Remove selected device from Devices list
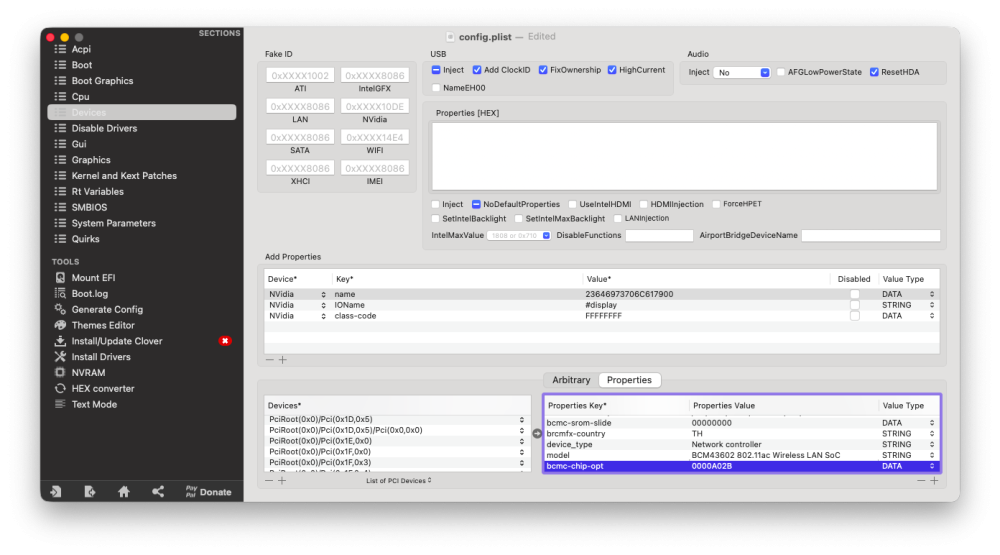Viewport: 1000px width, 555px height. pos(269,480)
